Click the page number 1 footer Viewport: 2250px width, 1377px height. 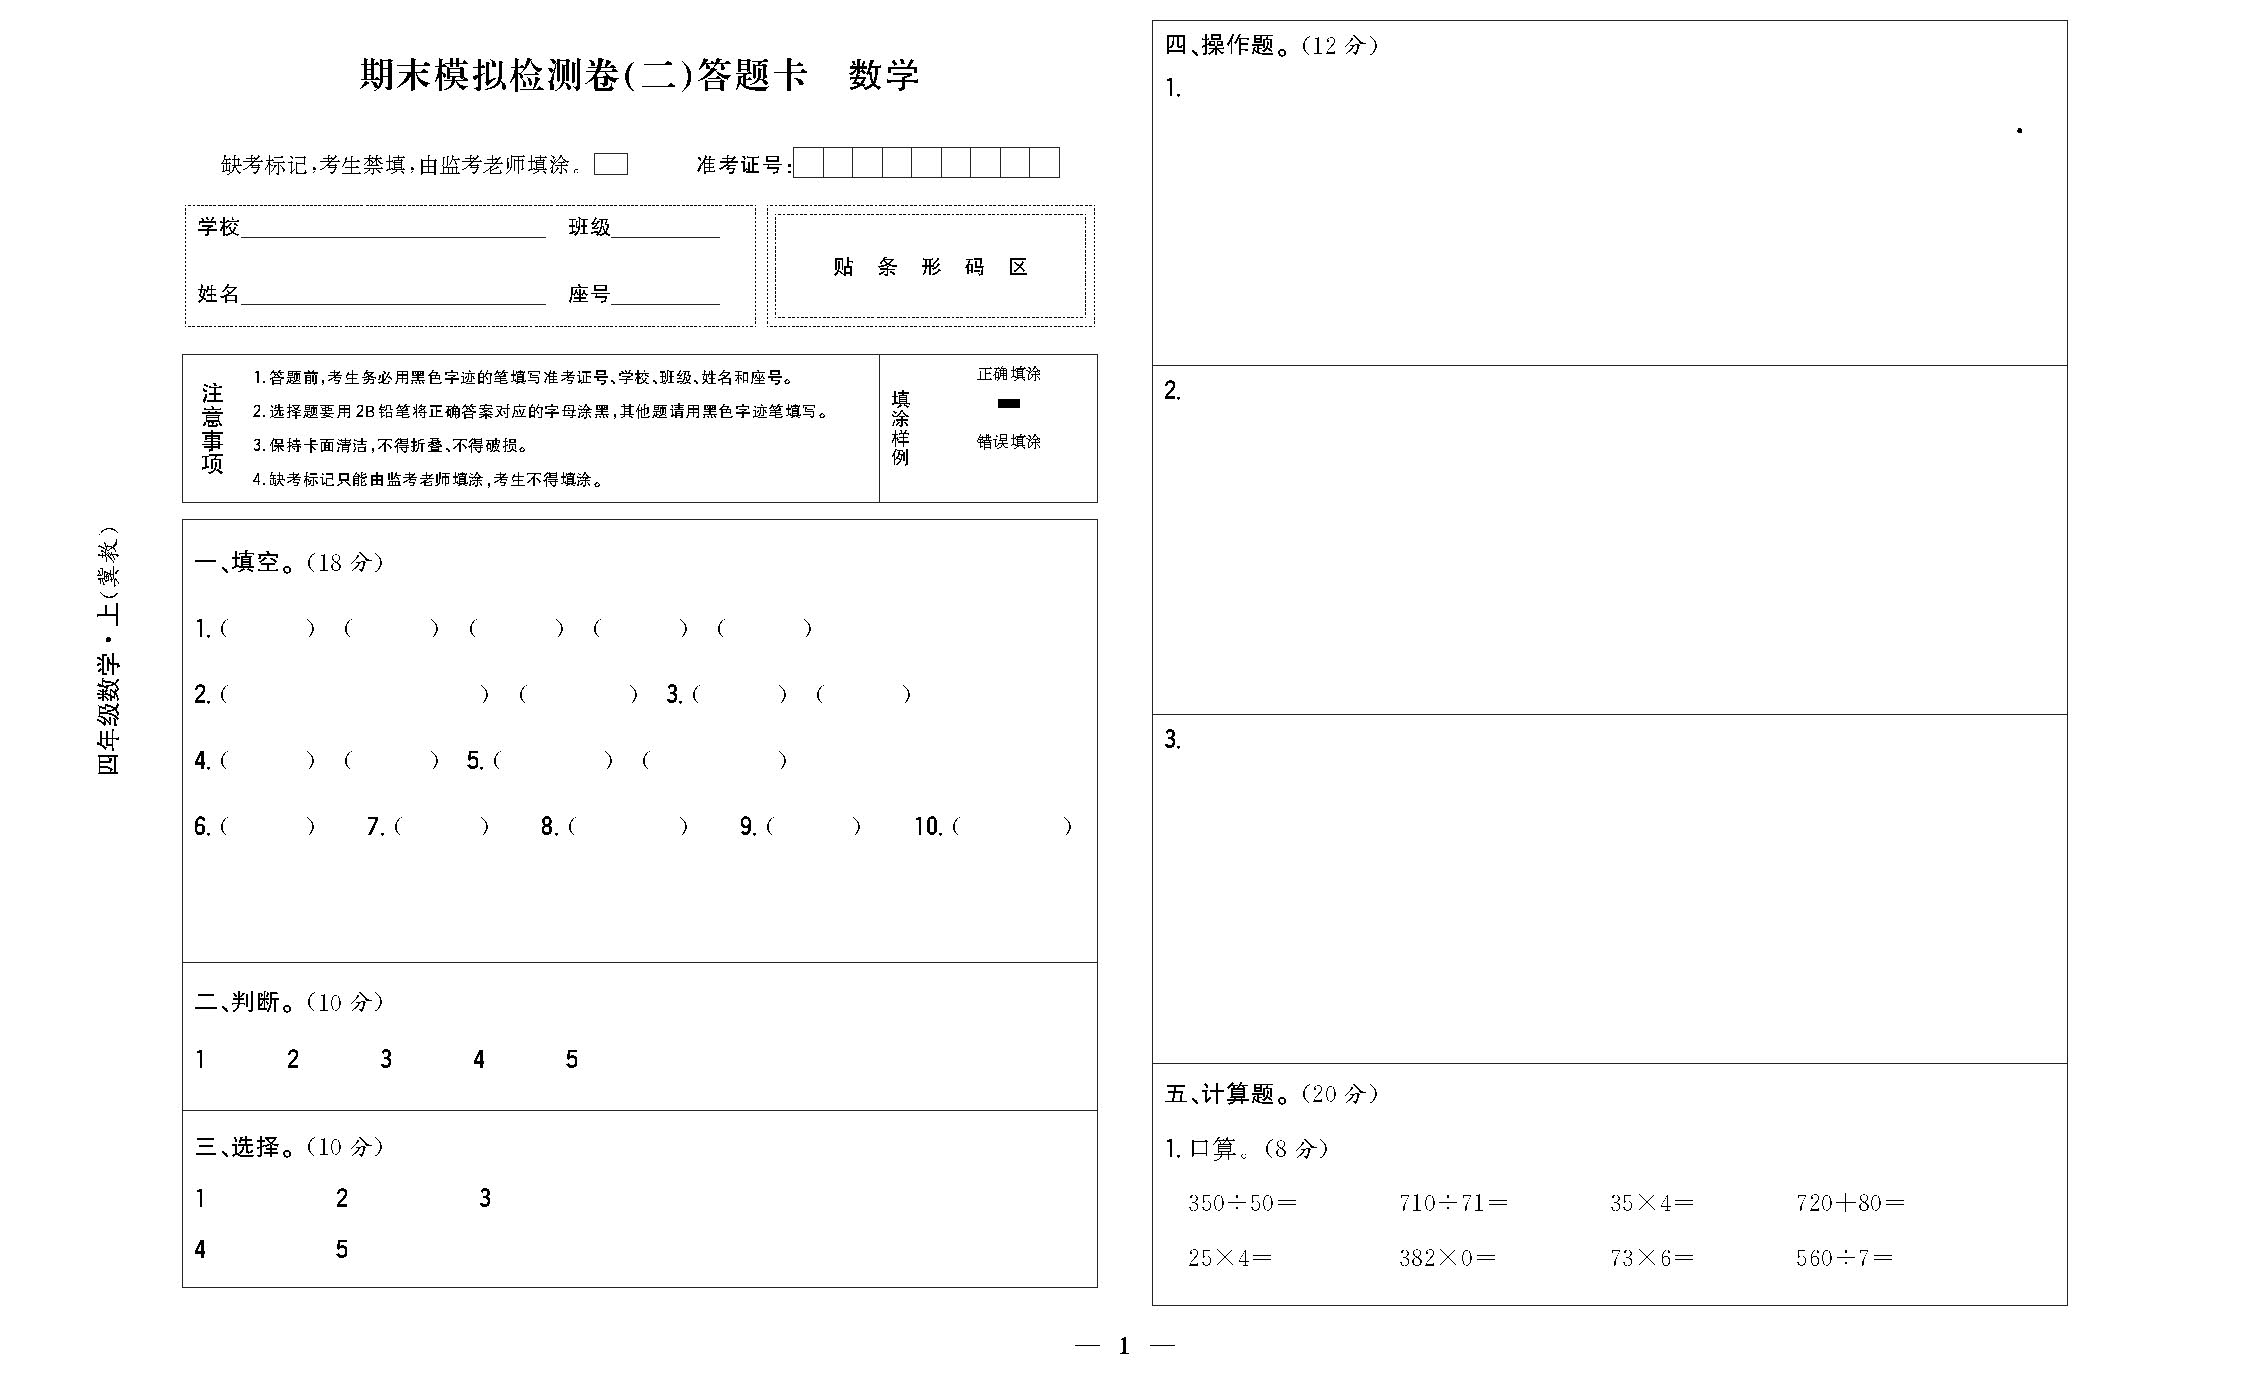coord(1124,1347)
